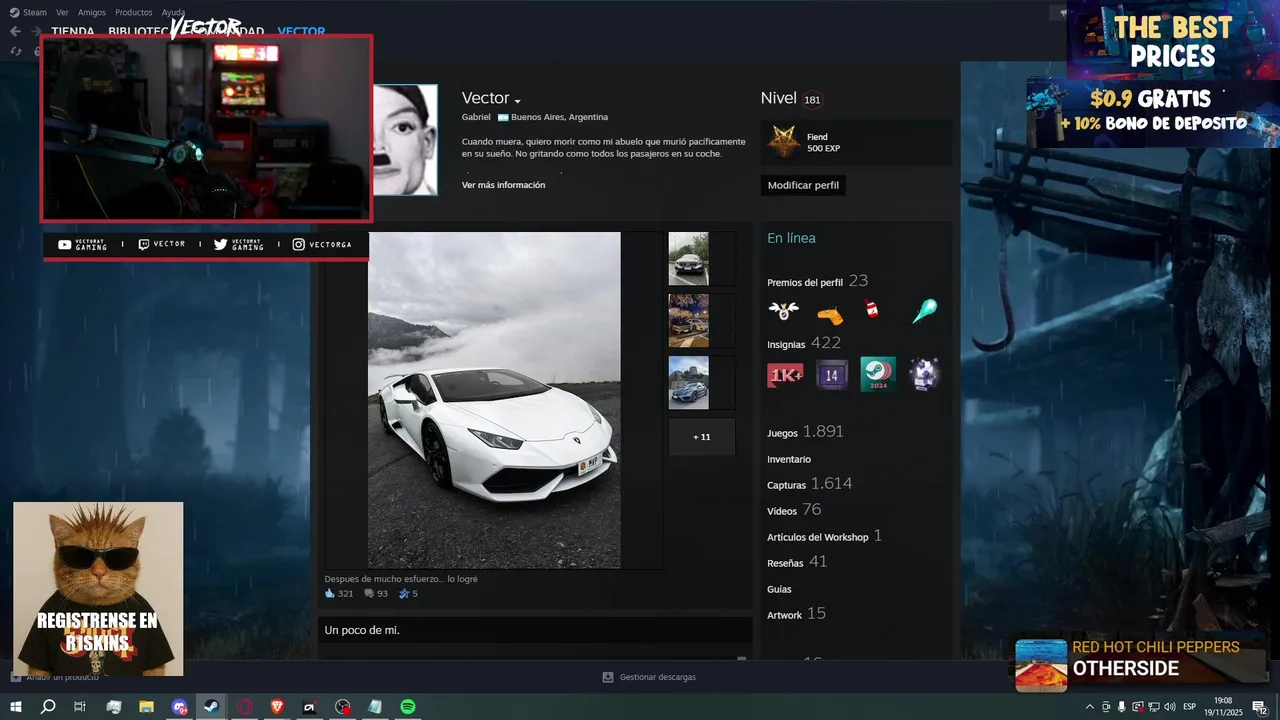Open Spotify from the taskbar
This screenshot has height=720, width=1280.
tap(408, 706)
